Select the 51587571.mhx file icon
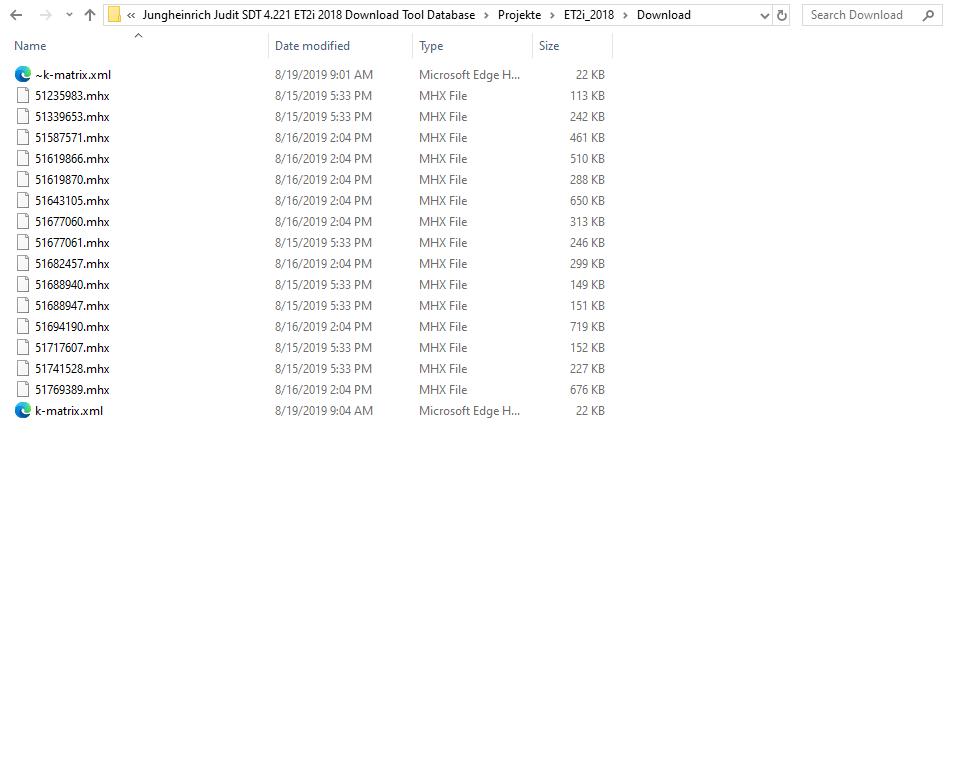The height and width of the screenshot is (766, 956). tap(23, 138)
